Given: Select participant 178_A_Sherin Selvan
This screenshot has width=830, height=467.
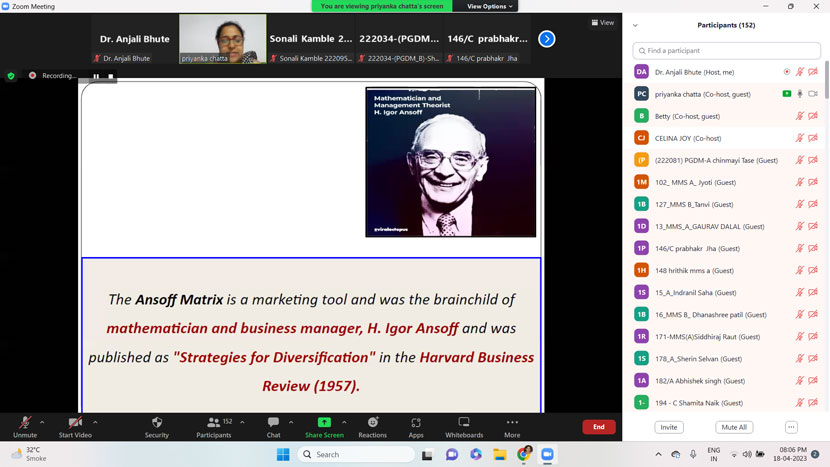Looking at the screenshot, I should (725, 359).
